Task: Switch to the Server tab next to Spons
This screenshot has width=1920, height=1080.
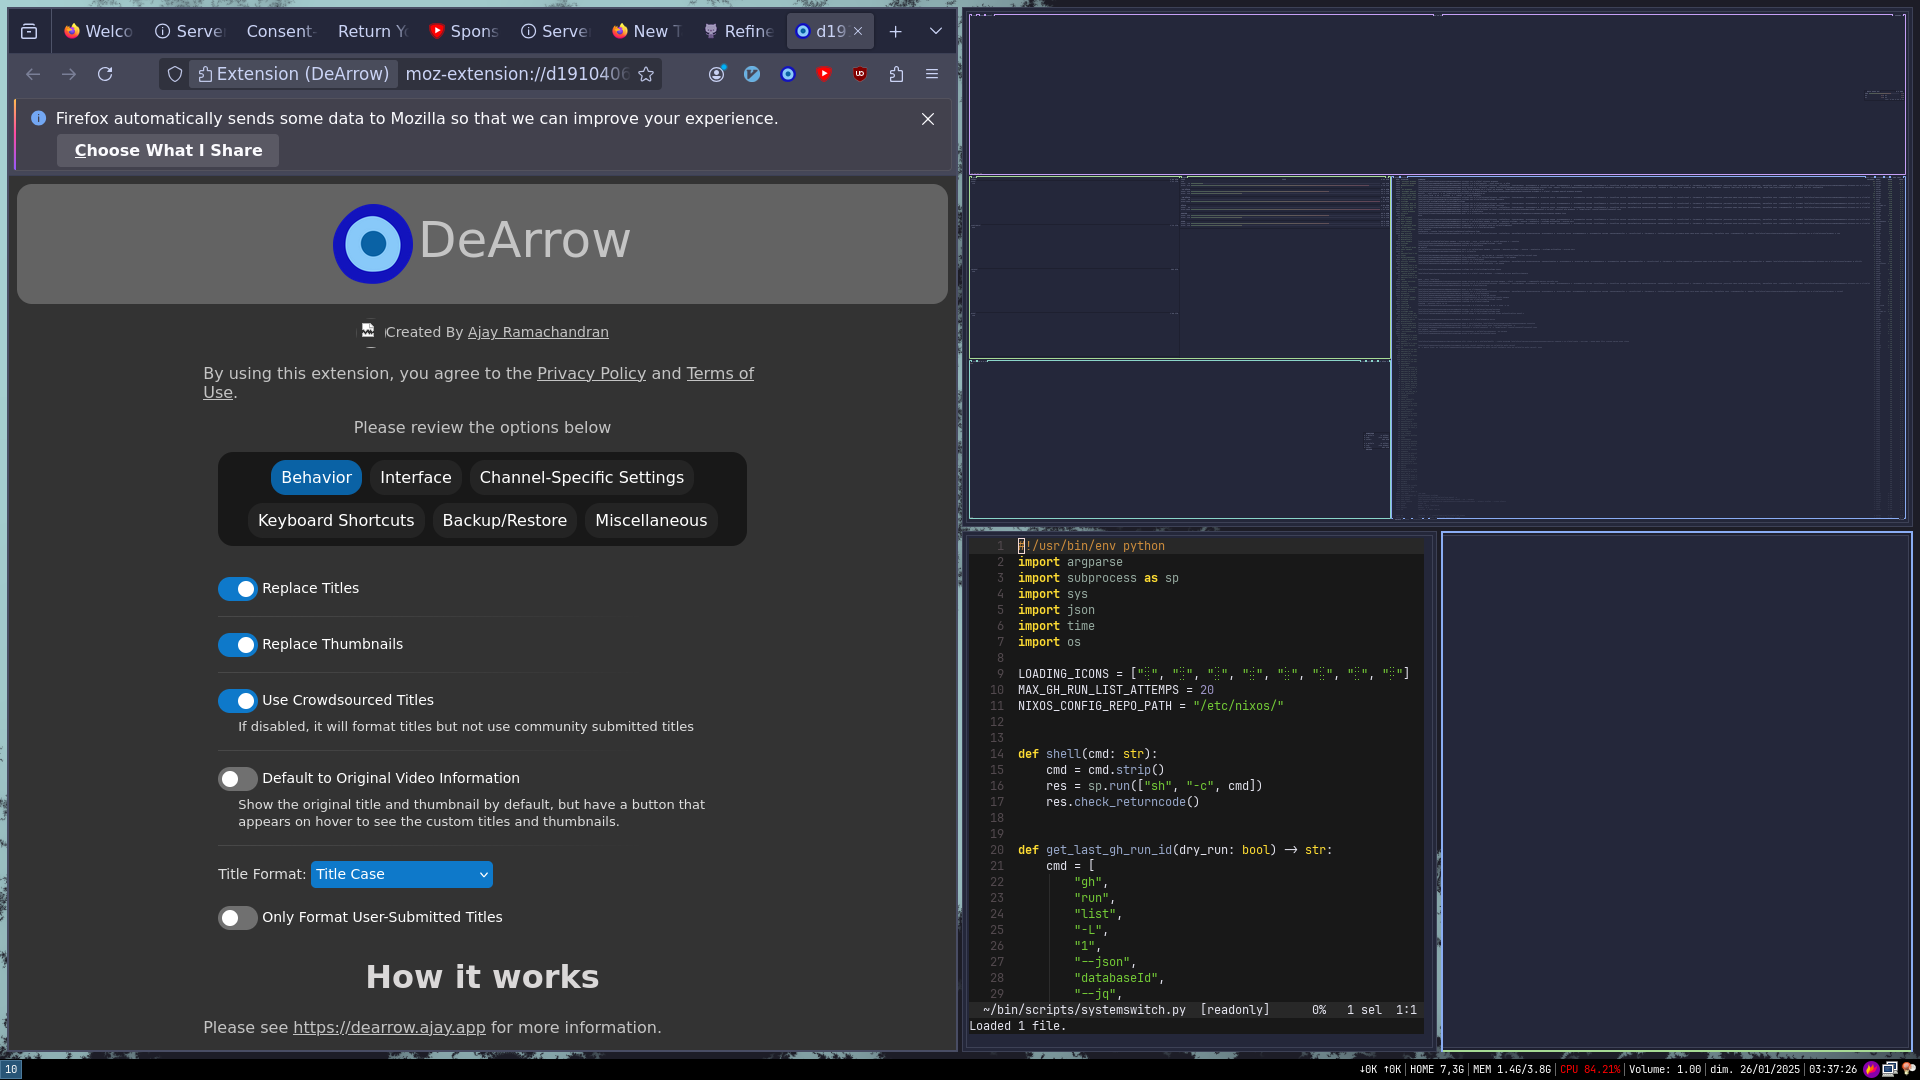Action: tap(555, 31)
